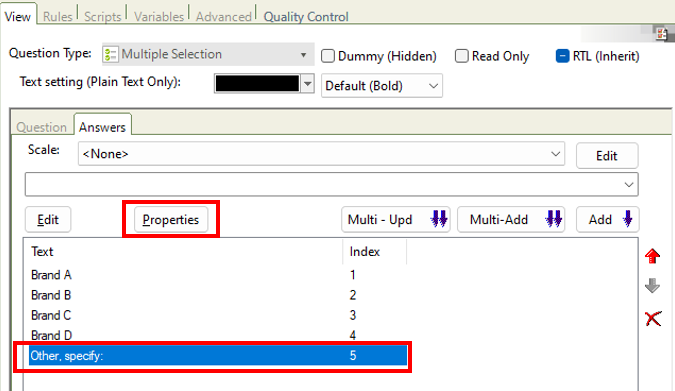
Task: Click the Multi - Upd button
Action: [396, 220]
